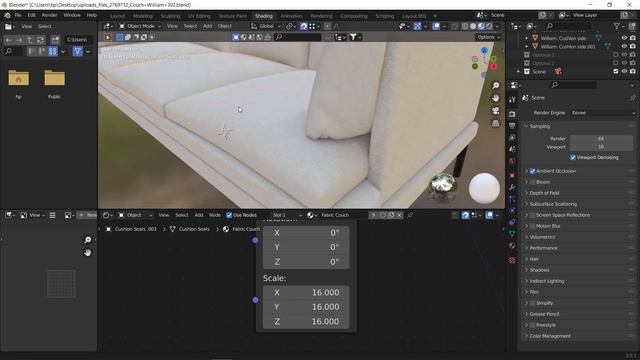This screenshot has width=640, height=360.
Task: Go to parent directory in file browser
Action: 30,40
